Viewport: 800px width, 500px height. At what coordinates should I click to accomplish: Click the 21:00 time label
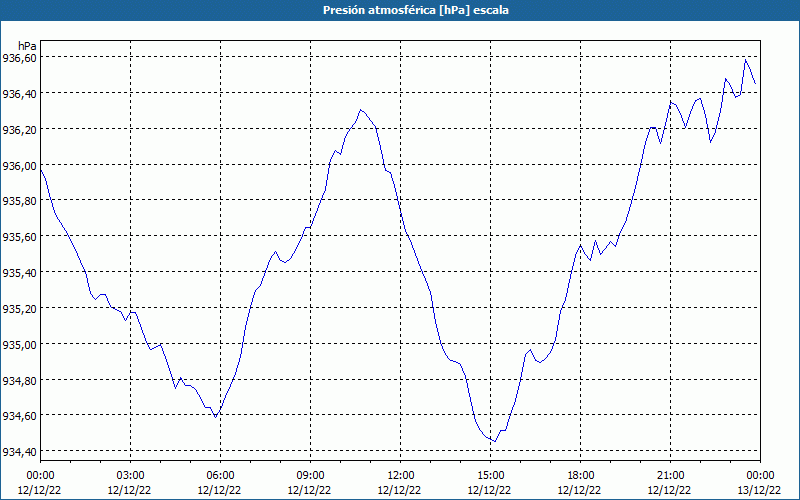[670, 476]
